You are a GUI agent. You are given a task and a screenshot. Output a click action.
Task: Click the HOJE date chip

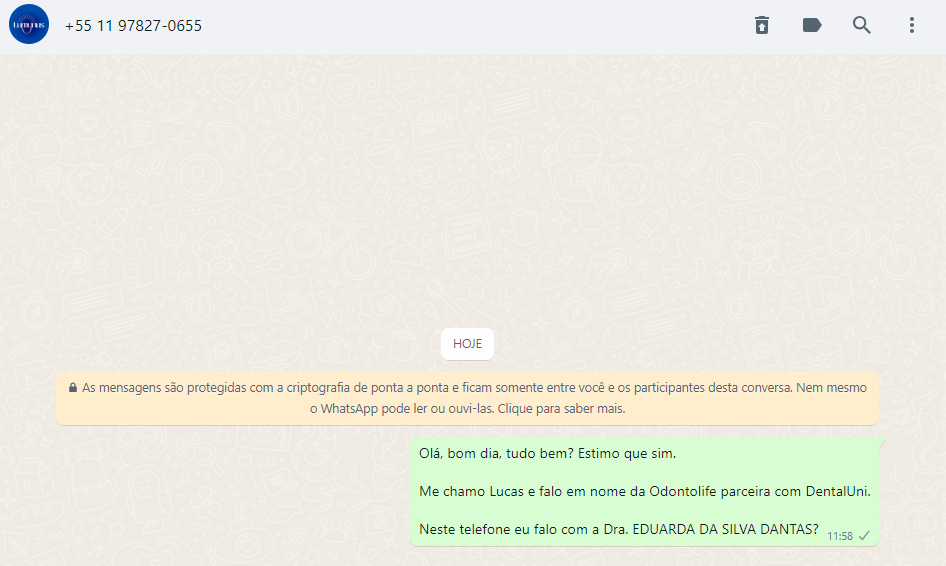468,344
